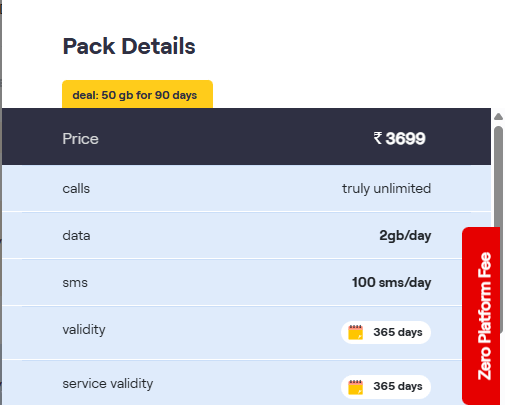Click the 365 days service validity pill
Image resolution: width=505 pixels, height=405 pixels.
(386, 387)
